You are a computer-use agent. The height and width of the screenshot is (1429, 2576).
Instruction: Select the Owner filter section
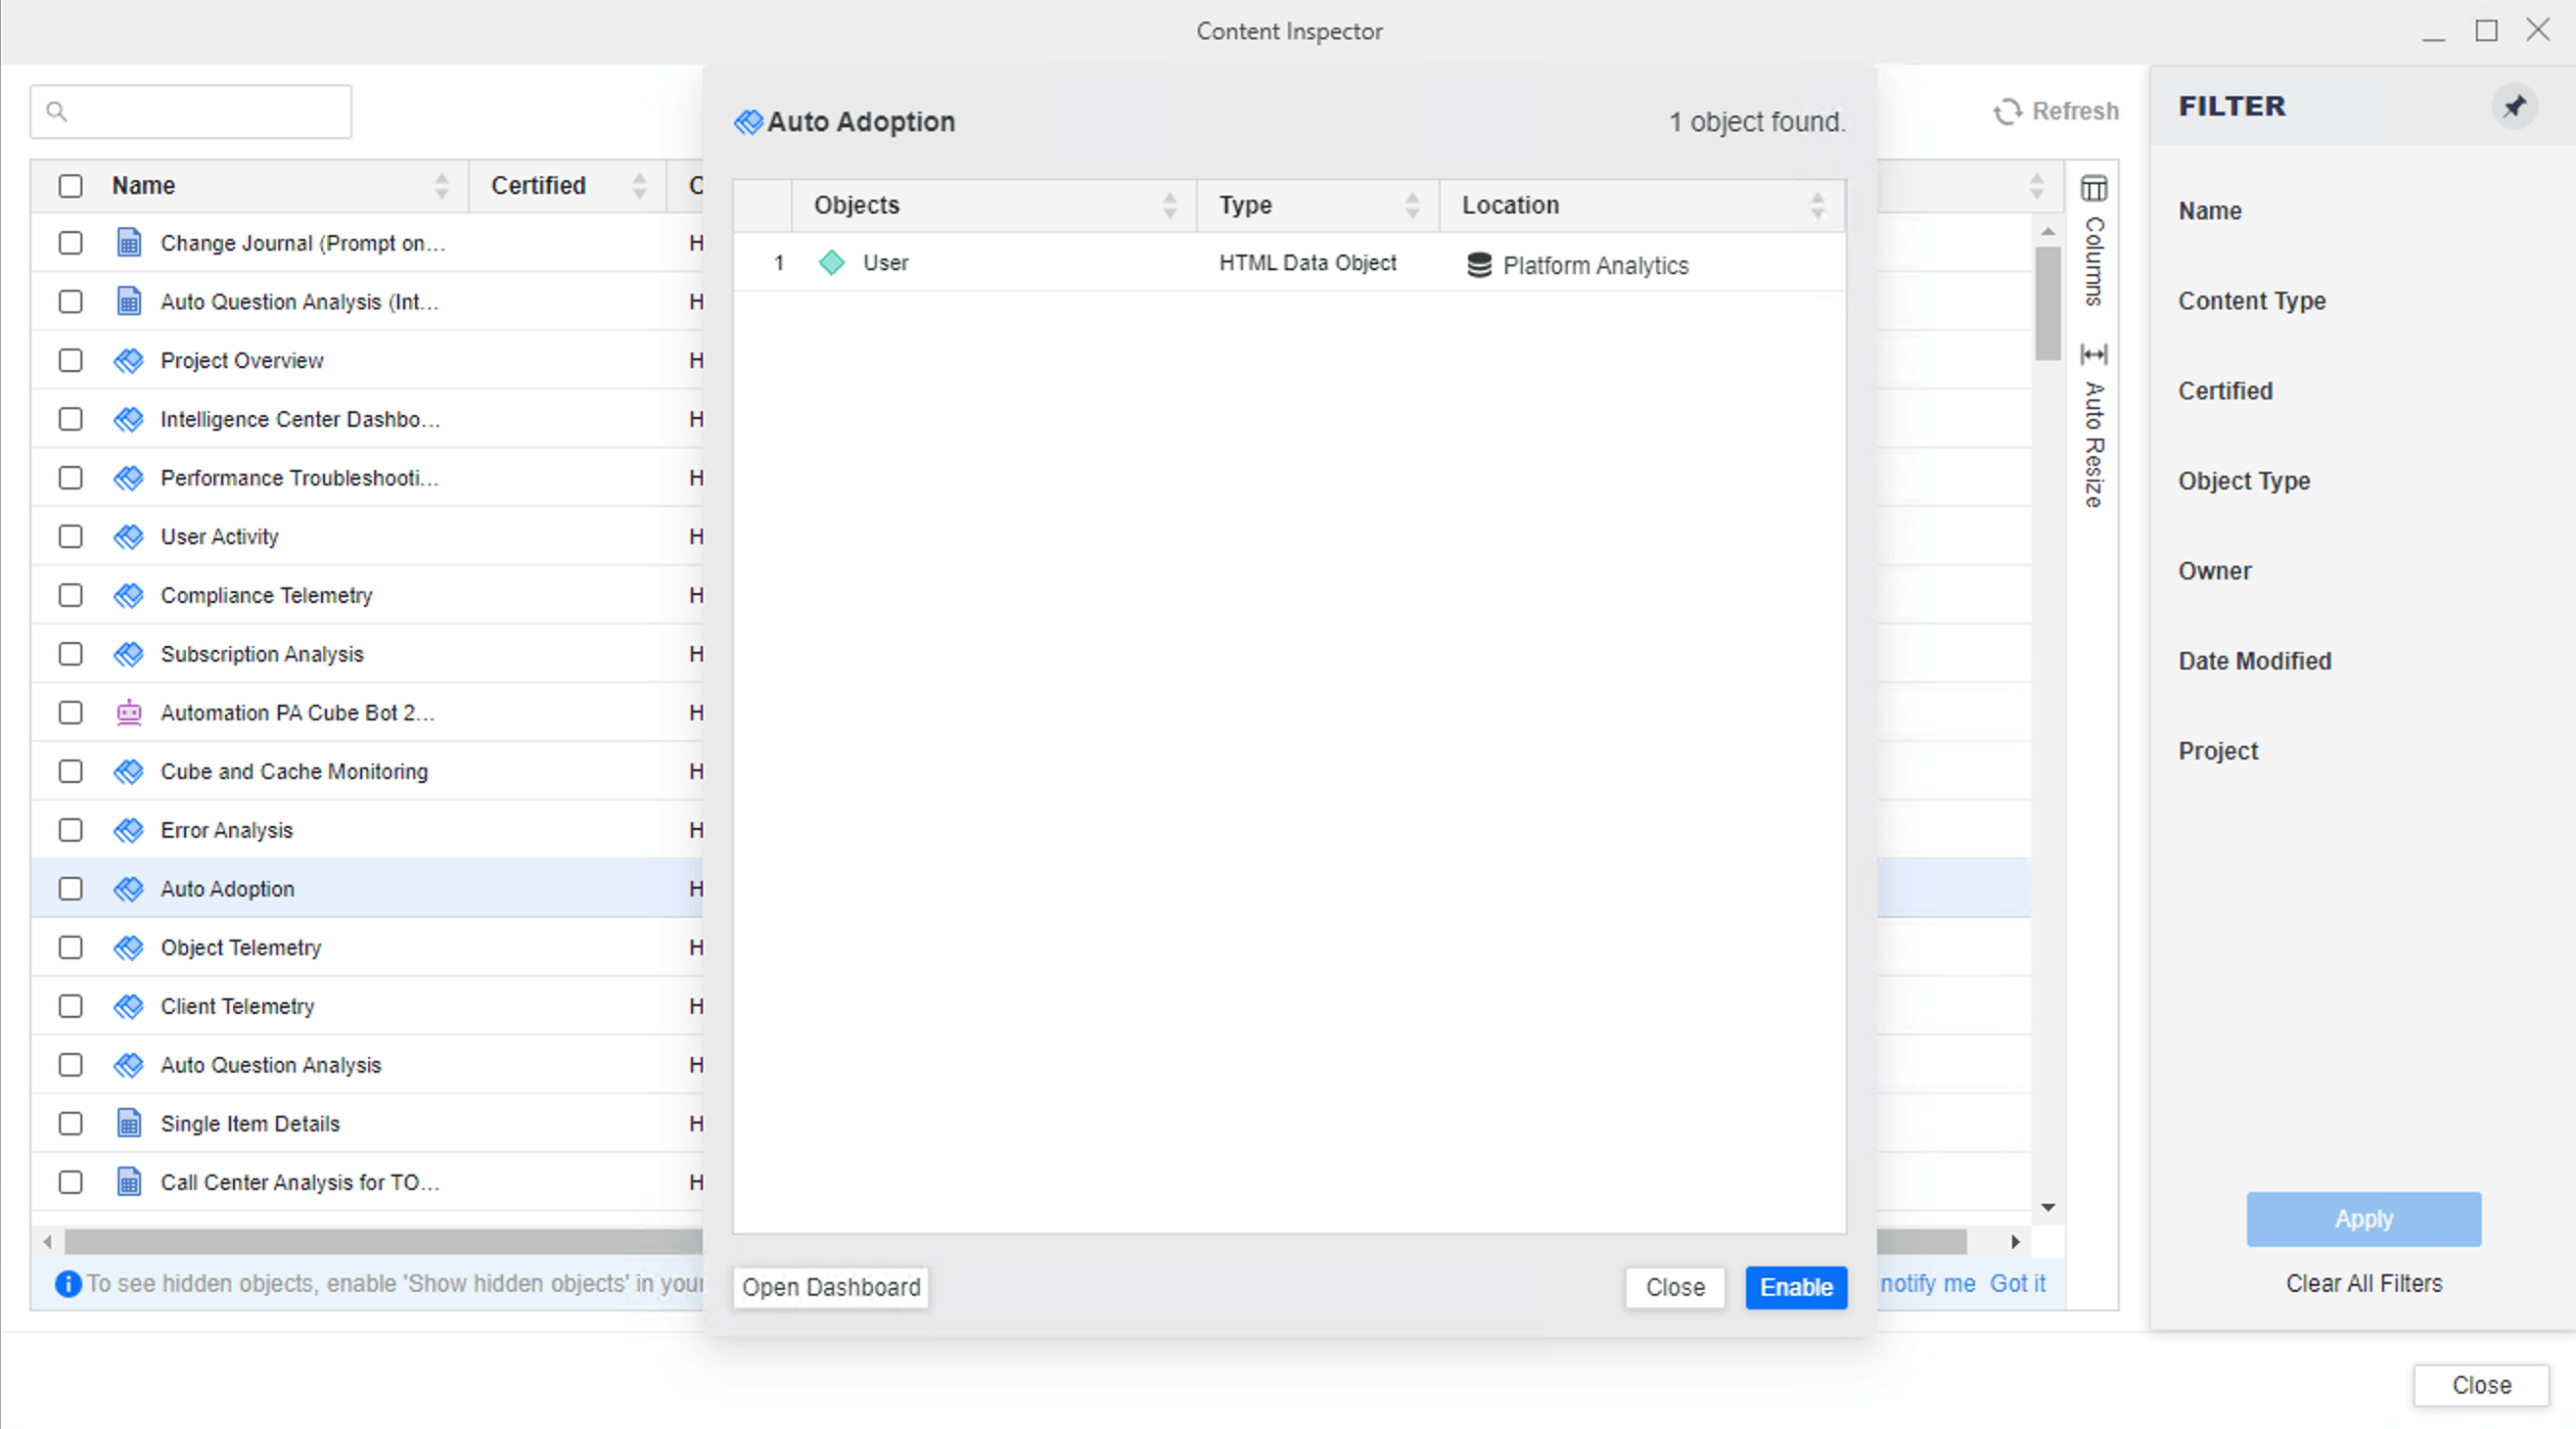pyautogui.click(x=2215, y=571)
